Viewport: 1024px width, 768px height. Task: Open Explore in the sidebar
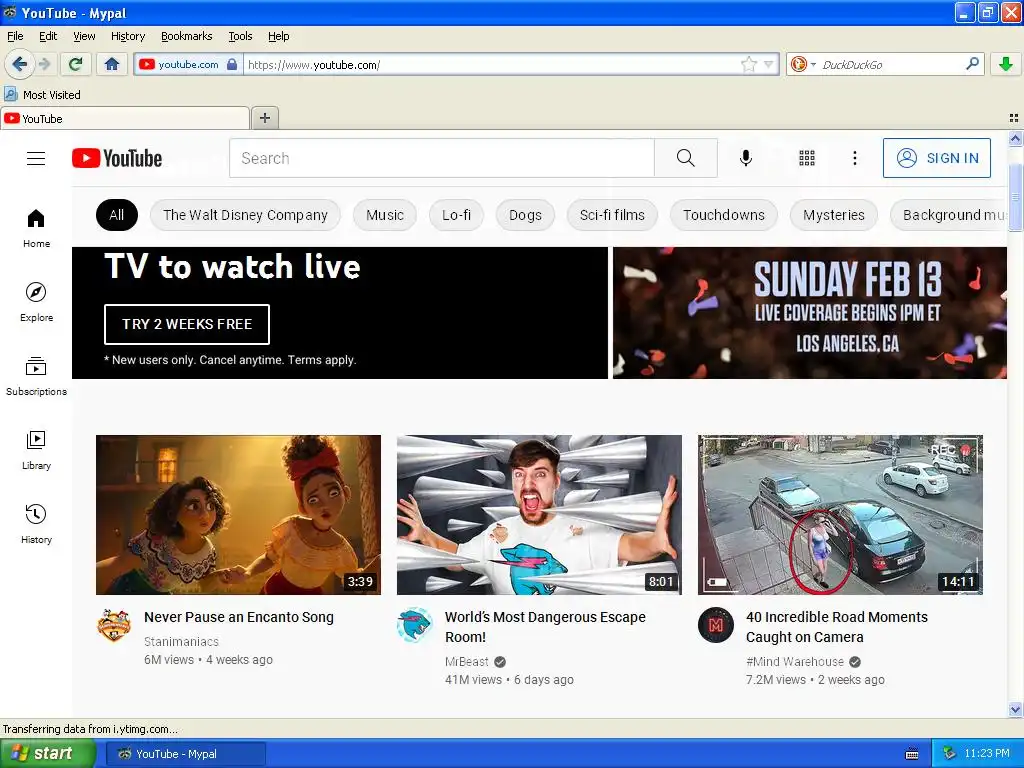[x=36, y=302]
